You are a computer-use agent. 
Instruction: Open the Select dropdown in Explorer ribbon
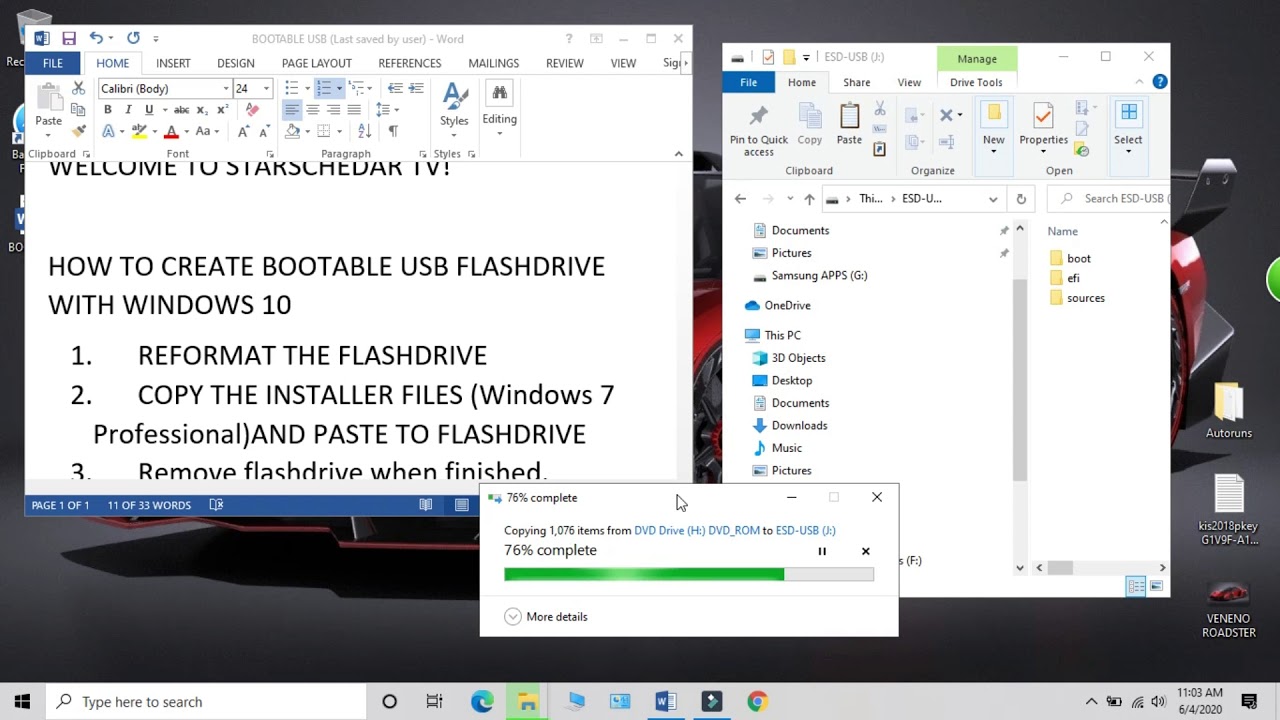(1128, 126)
